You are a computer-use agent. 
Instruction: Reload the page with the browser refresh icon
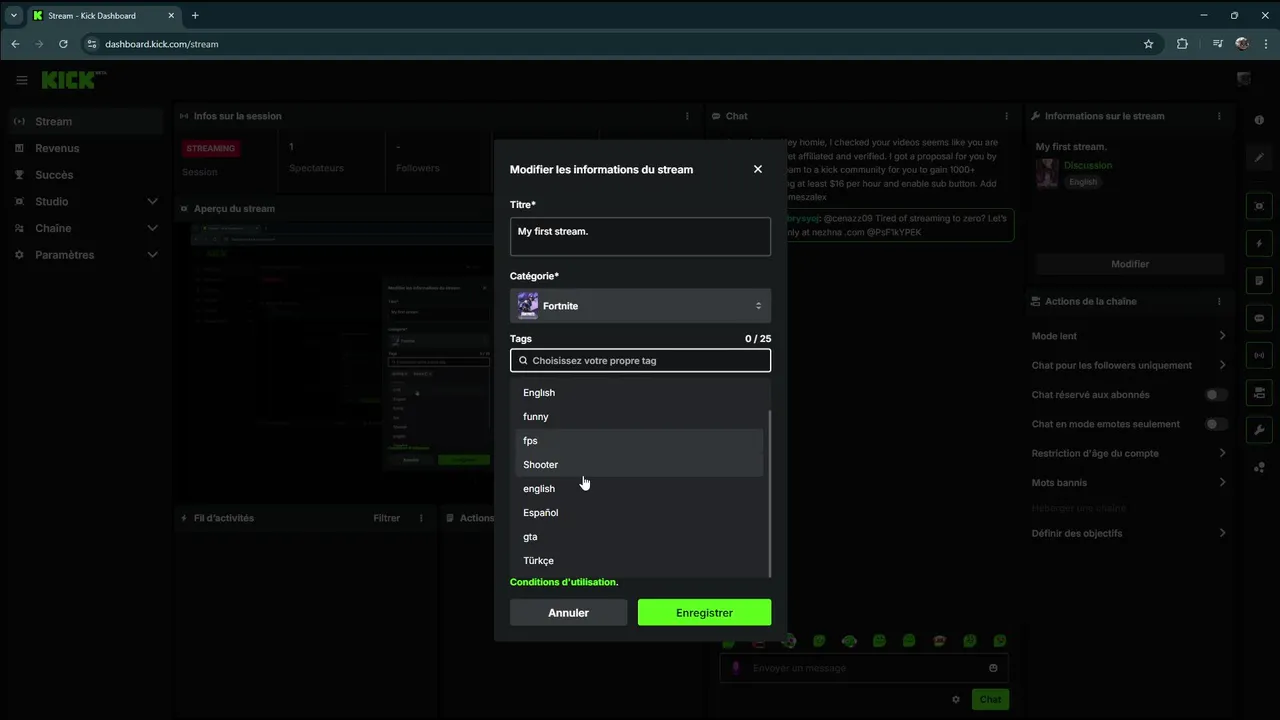(63, 44)
